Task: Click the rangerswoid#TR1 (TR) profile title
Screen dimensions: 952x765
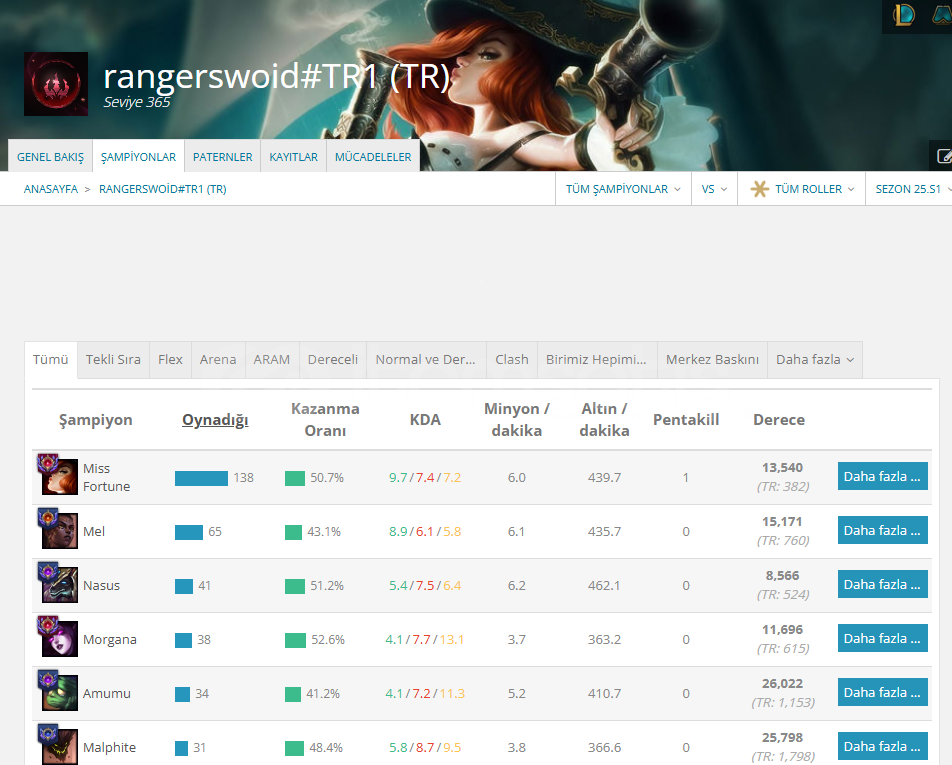Action: click(277, 76)
